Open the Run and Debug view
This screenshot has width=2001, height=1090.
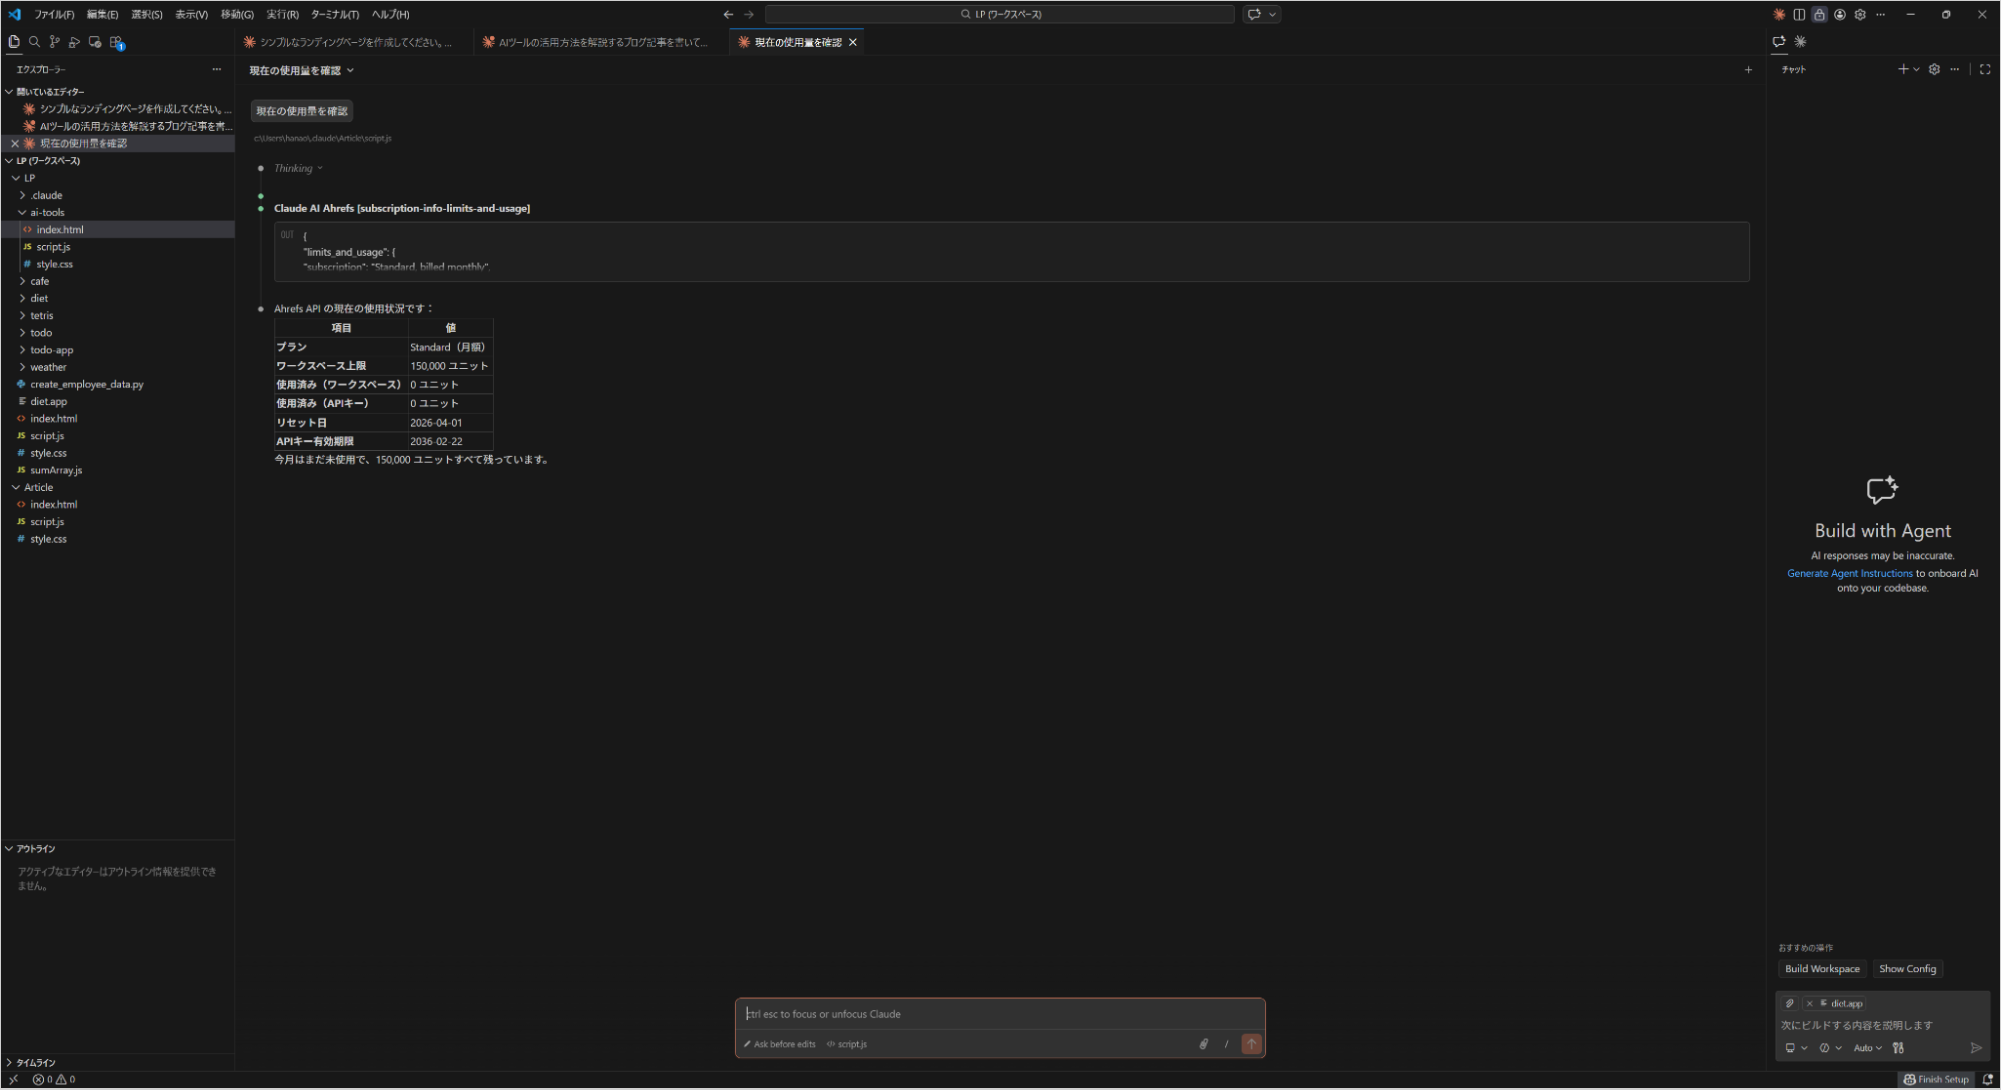pyautogui.click(x=75, y=41)
